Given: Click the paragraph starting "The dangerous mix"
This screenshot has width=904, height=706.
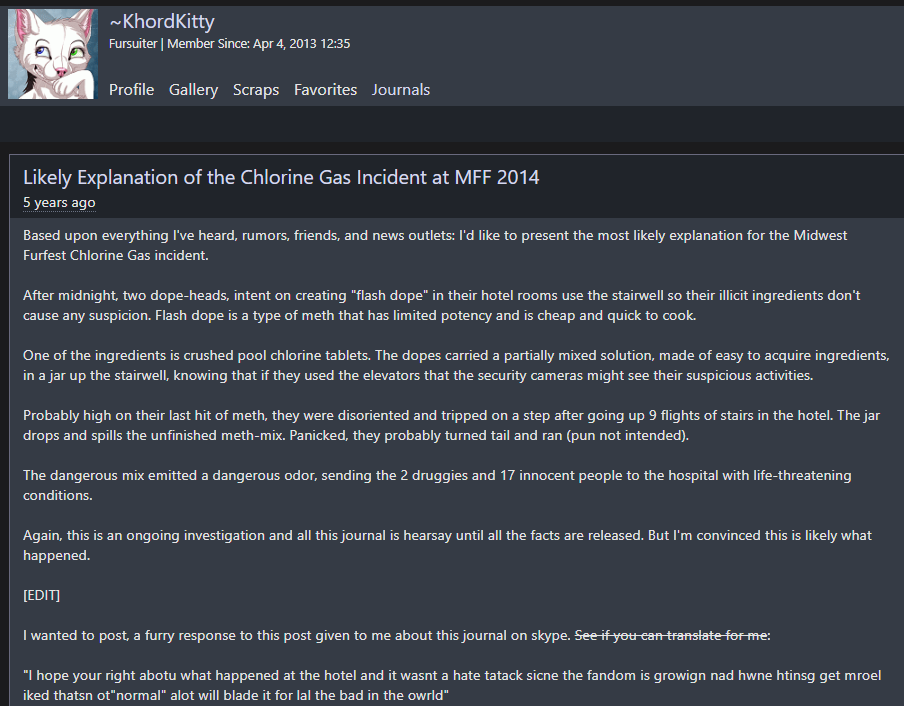Looking at the screenshot, I should (437, 485).
